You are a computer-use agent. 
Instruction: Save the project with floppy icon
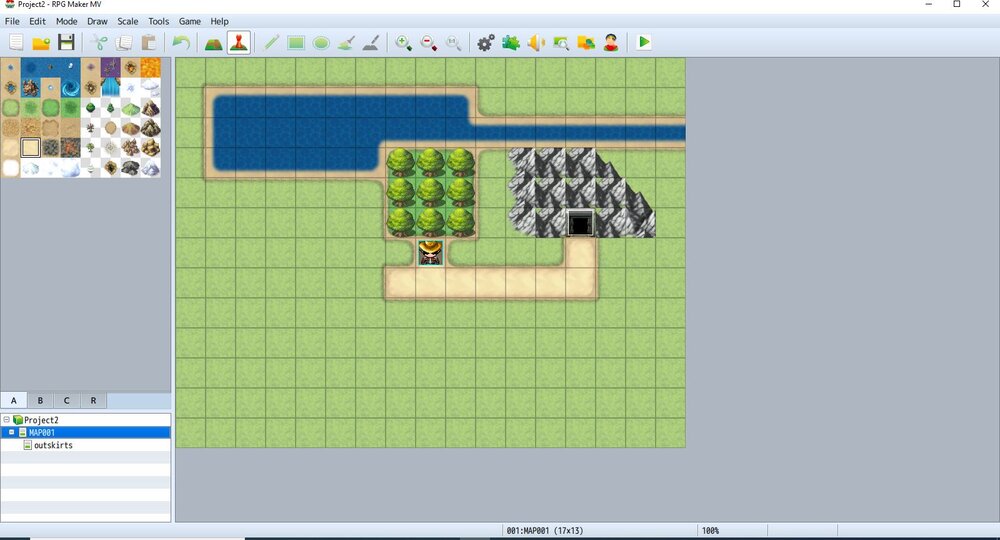(x=66, y=43)
